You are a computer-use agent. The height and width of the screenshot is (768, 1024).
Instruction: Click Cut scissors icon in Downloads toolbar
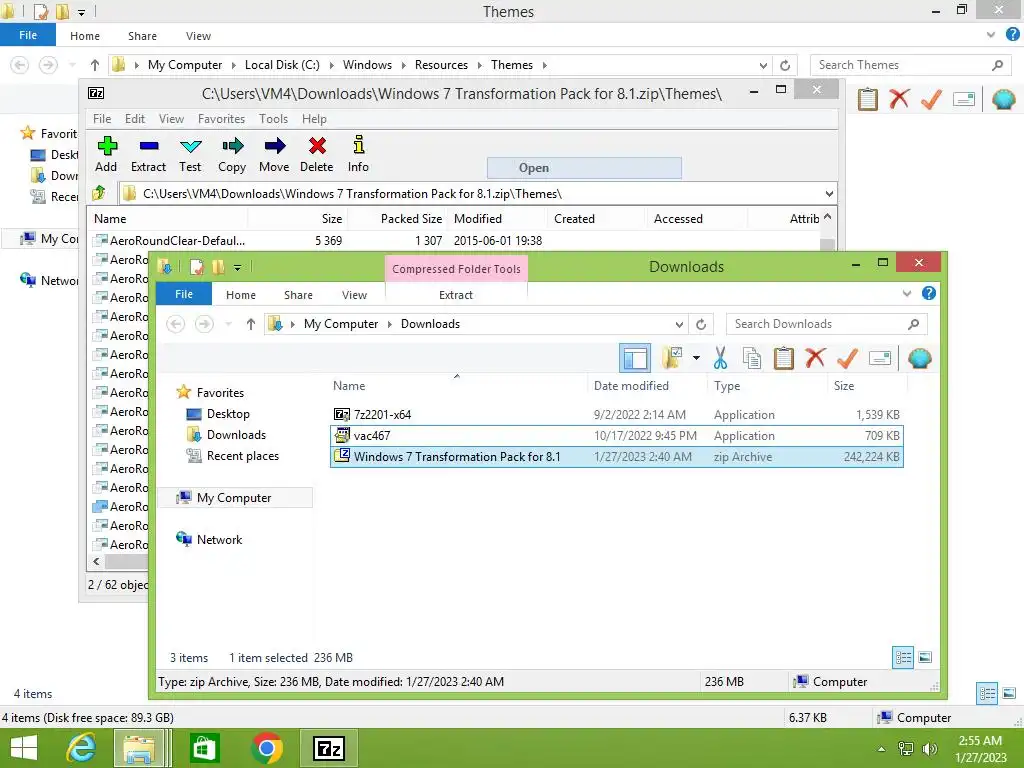coord(720,358)
